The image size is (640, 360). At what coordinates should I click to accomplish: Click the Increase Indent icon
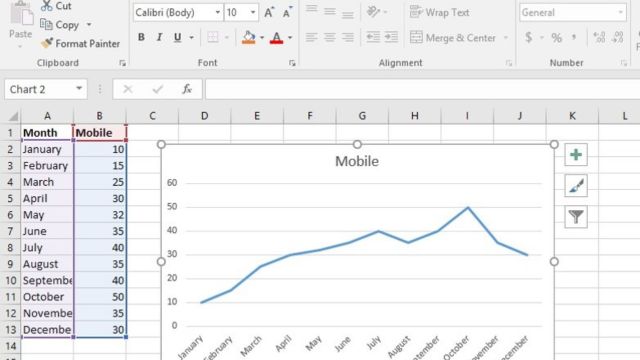391,37
